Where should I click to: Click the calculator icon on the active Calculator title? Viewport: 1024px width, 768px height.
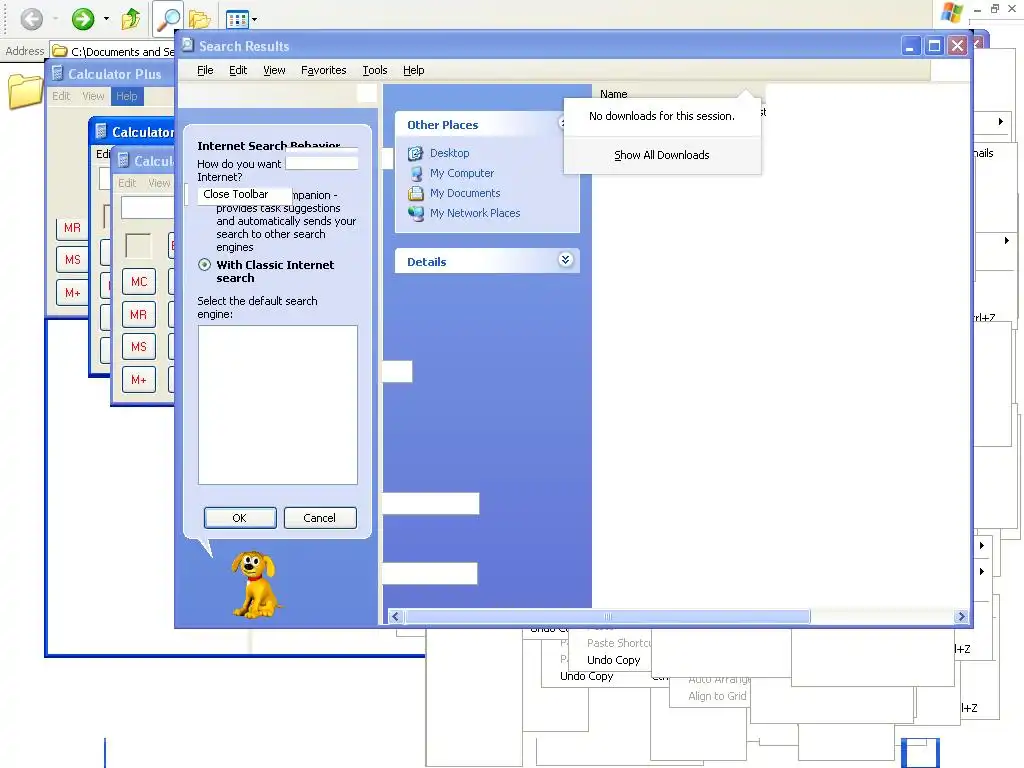[x=101, y=131]
